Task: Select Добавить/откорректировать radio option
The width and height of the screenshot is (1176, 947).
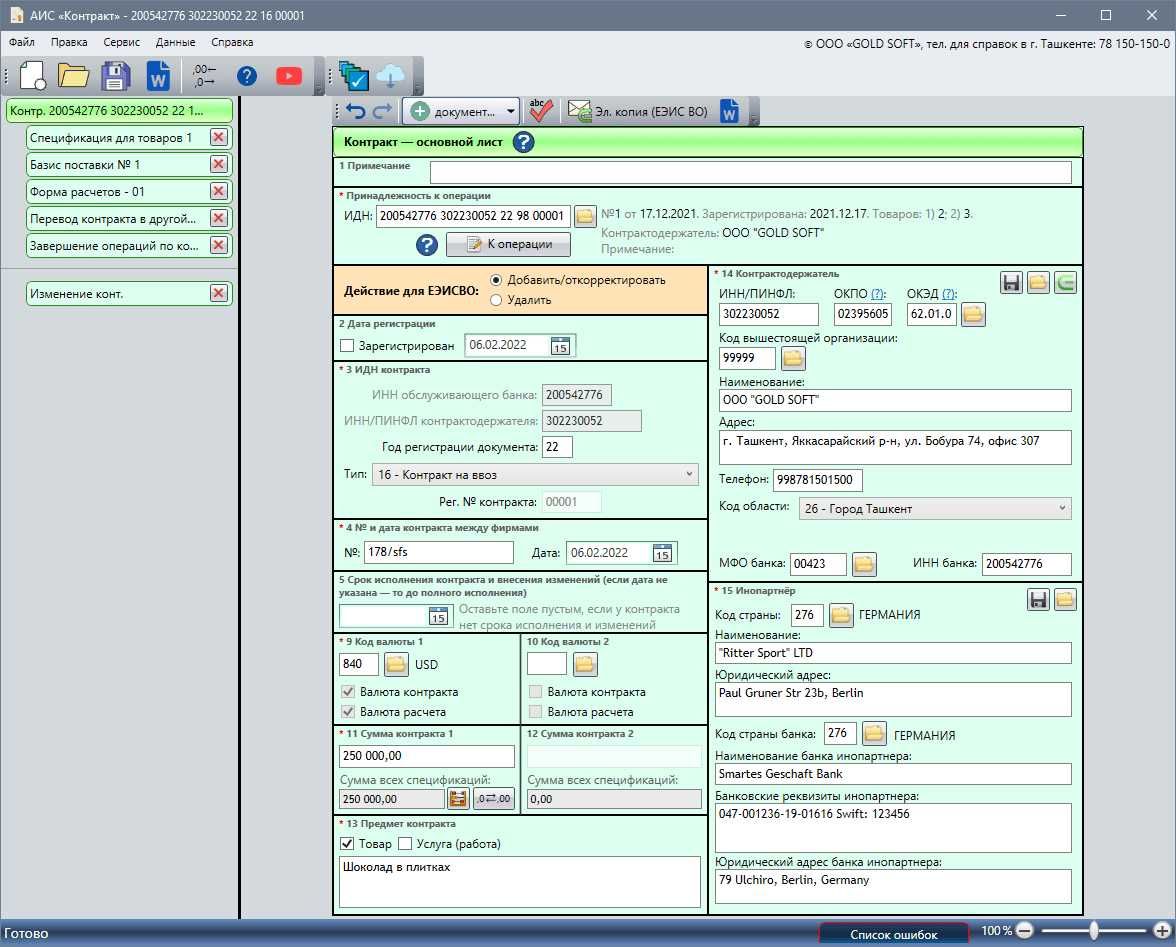Action: tap(496, 280)
